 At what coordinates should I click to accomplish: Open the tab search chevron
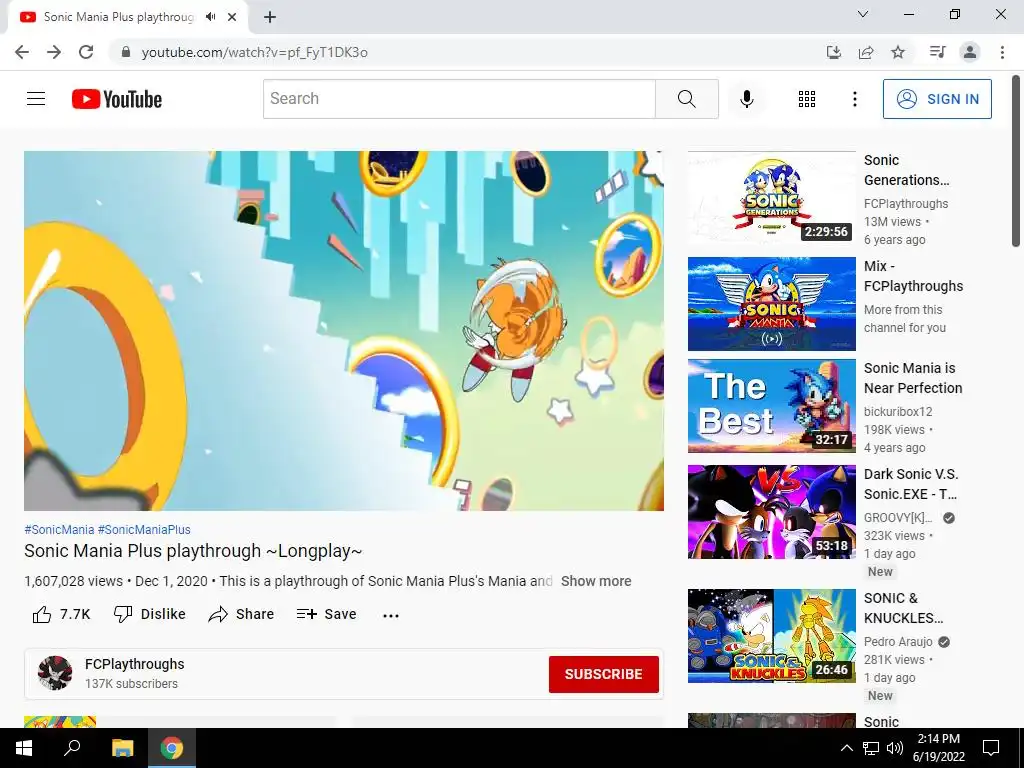863,14
